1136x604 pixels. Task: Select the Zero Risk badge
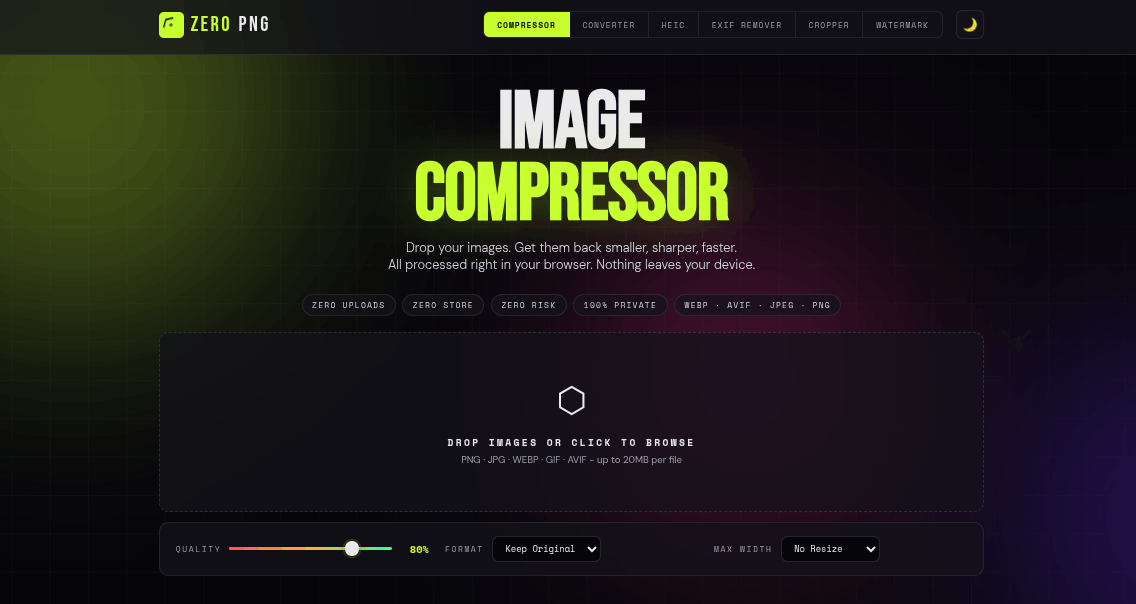click(x=528, y=305)
